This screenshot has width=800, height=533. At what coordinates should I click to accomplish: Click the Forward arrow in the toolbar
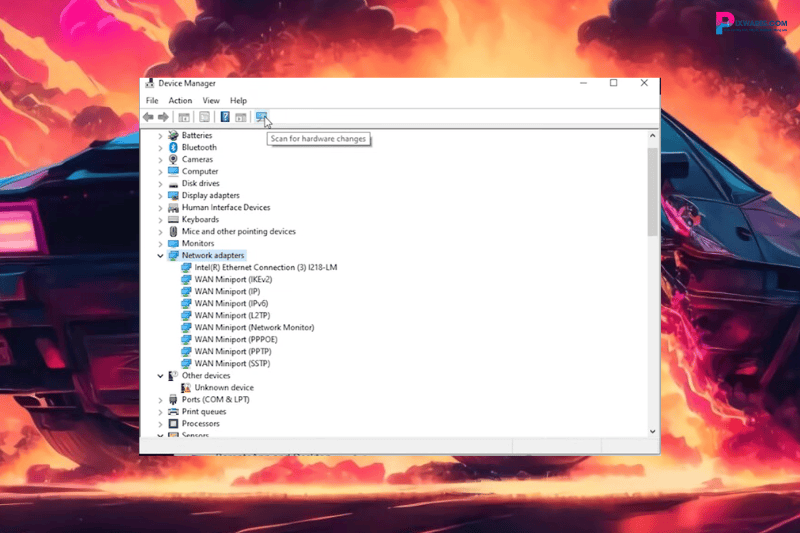point(163,117)
